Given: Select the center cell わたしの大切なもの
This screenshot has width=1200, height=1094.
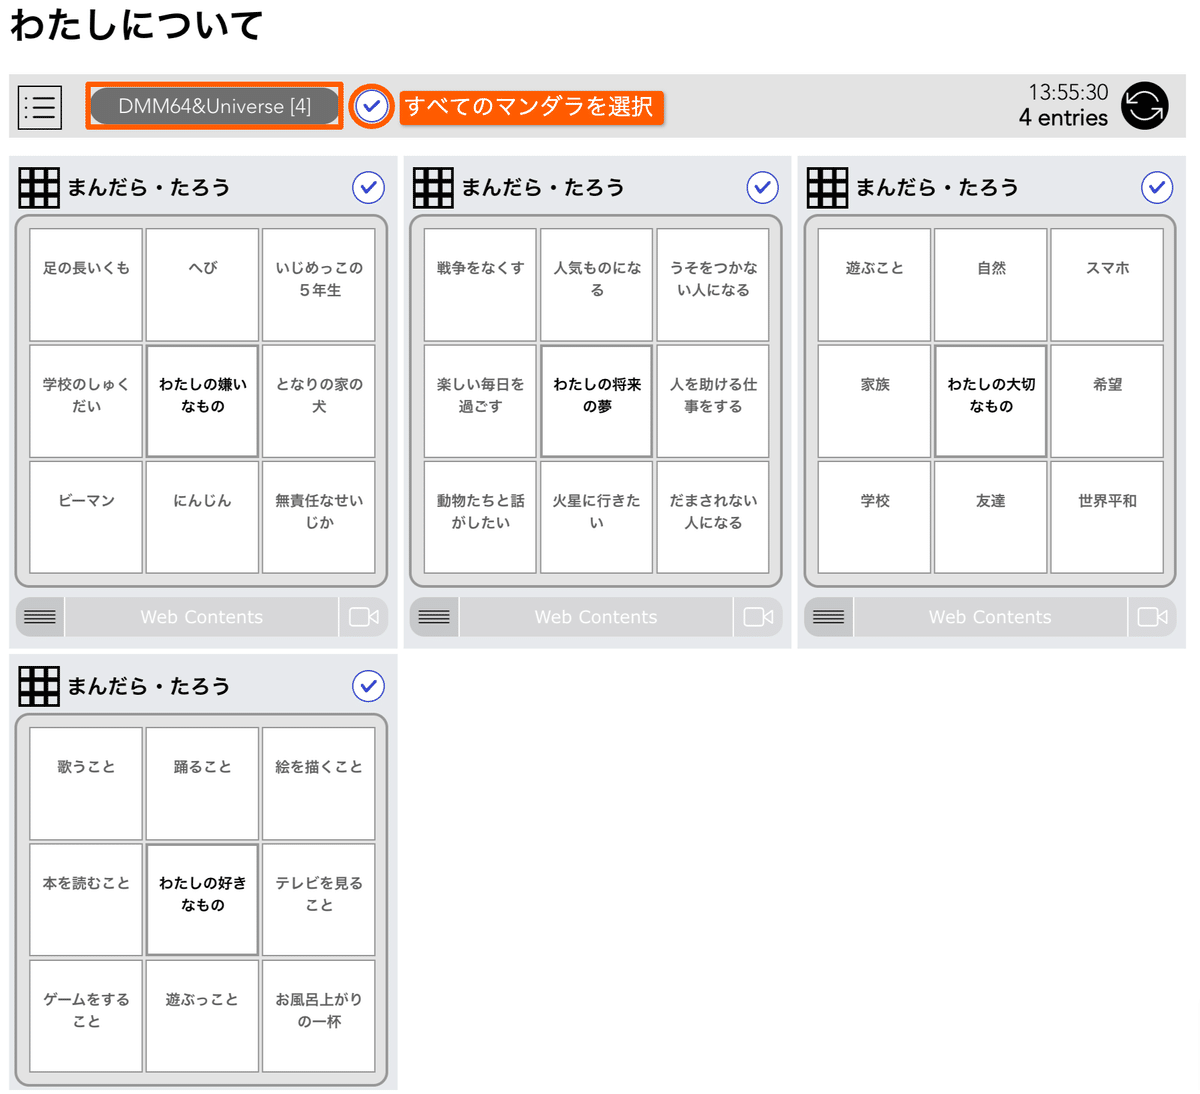Looking at the screenshot, I should [x=991, y=401].
